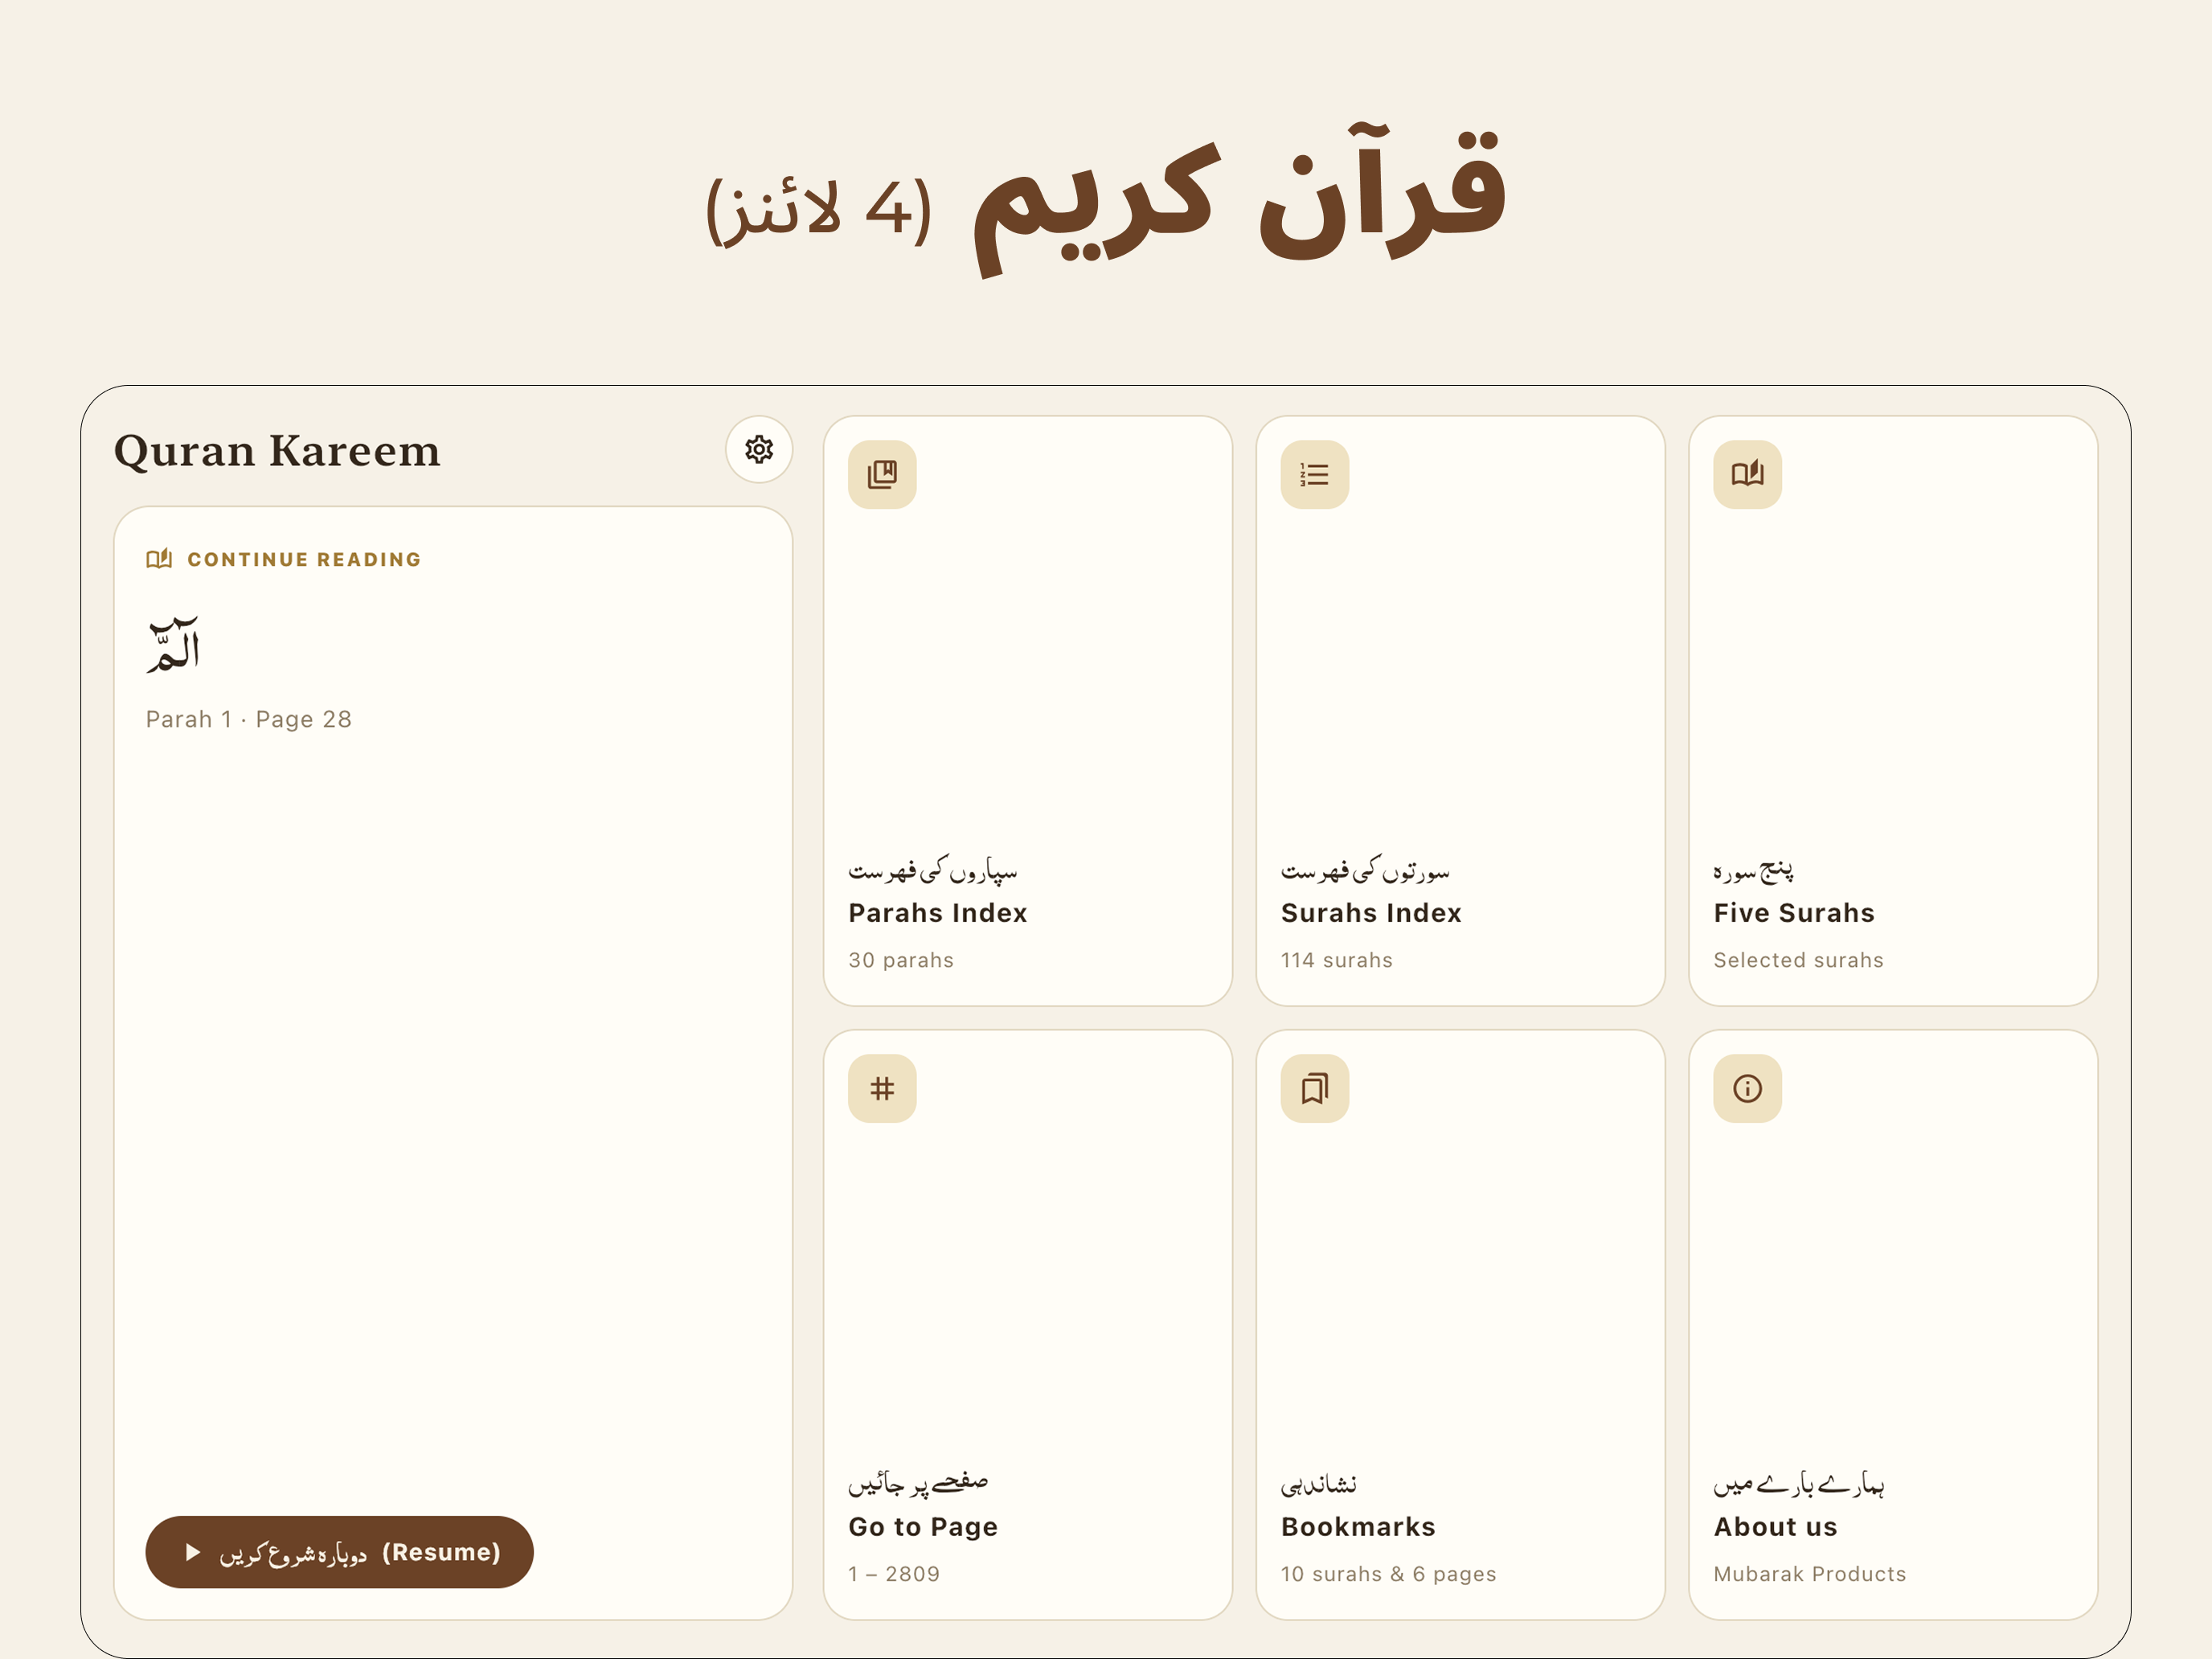The width and height of the screenshot is (2212, 1659).
Task: Click the Bookmarks icon
Action: click(1314, 1088)
